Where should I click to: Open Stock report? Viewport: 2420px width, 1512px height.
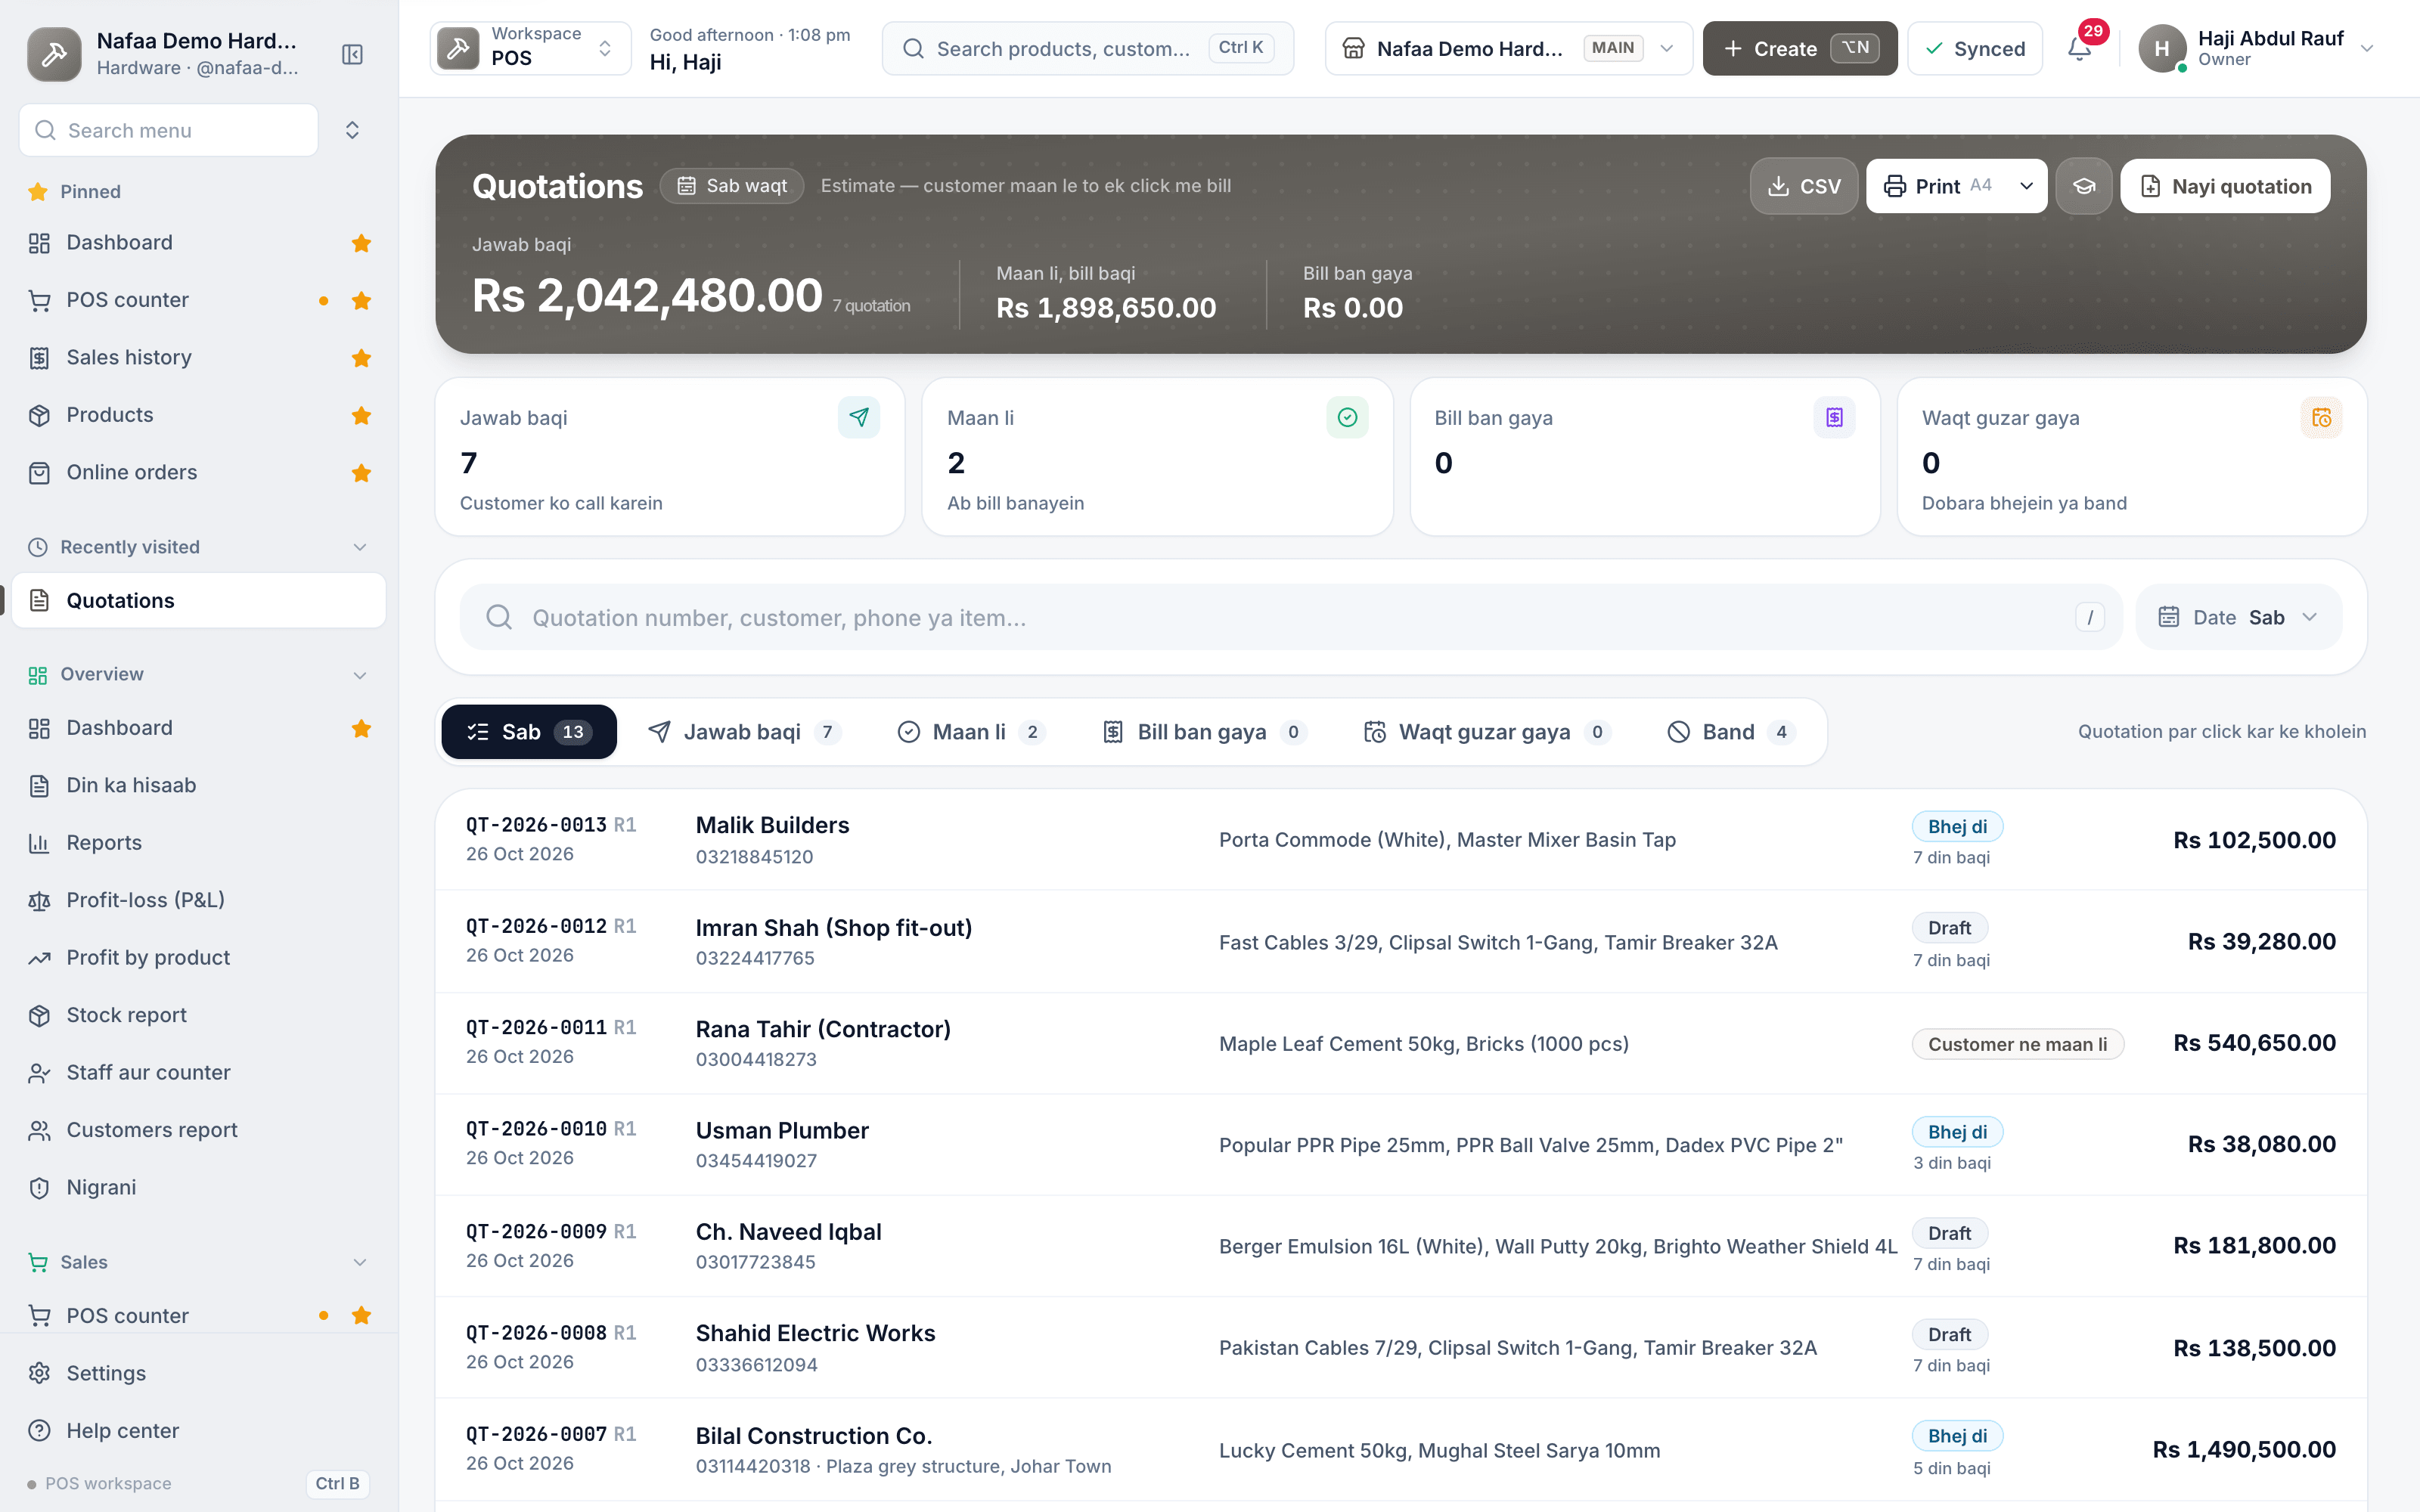pos(198,1015)
